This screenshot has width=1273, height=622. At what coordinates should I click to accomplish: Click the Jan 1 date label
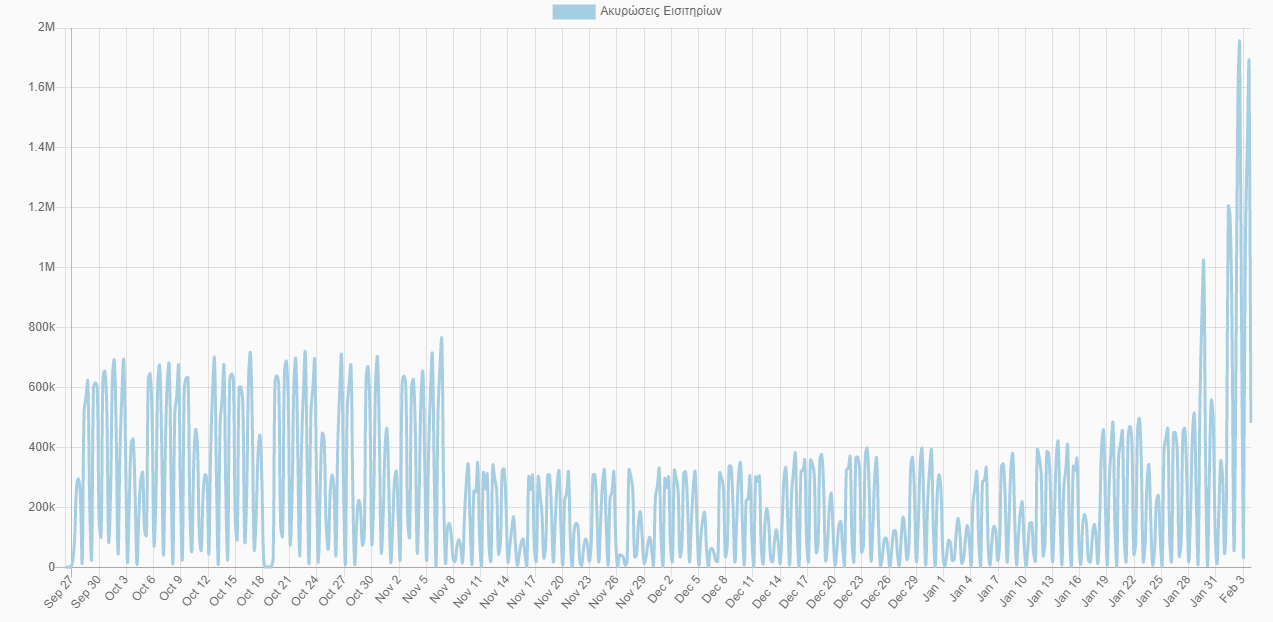coord(932,591)
